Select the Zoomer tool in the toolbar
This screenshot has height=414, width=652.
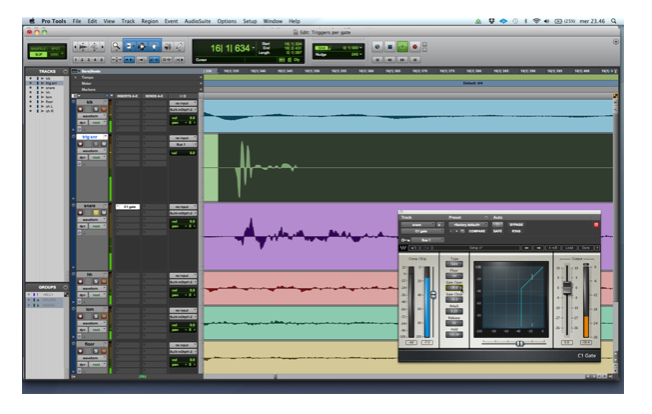[x=116, y=47]
